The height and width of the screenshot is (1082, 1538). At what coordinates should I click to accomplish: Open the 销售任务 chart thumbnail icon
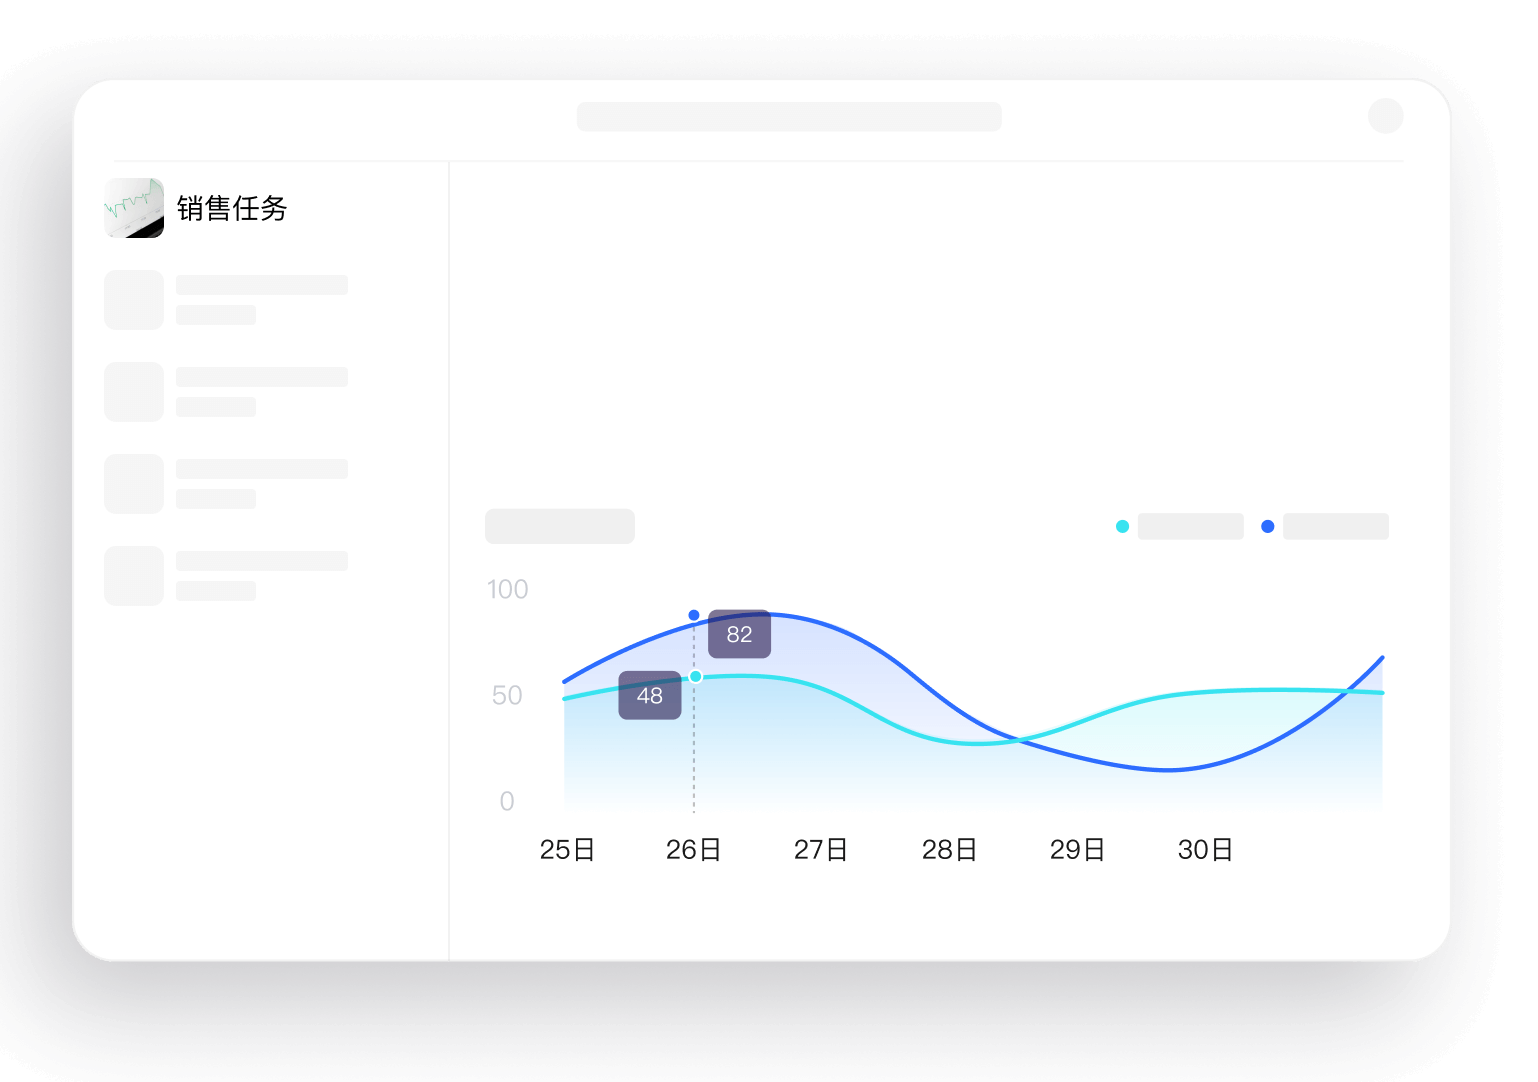click(x=134, y=208)
